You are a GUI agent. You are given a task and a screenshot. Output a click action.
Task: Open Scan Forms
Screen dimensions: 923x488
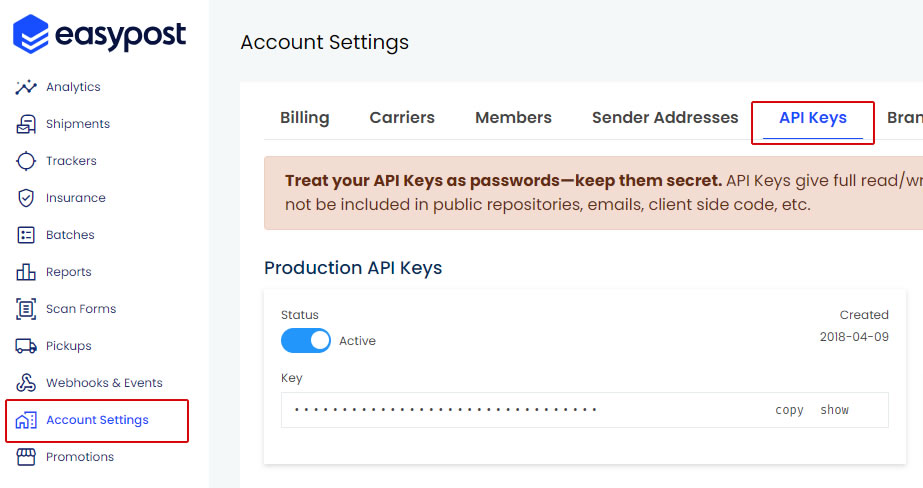81,308
